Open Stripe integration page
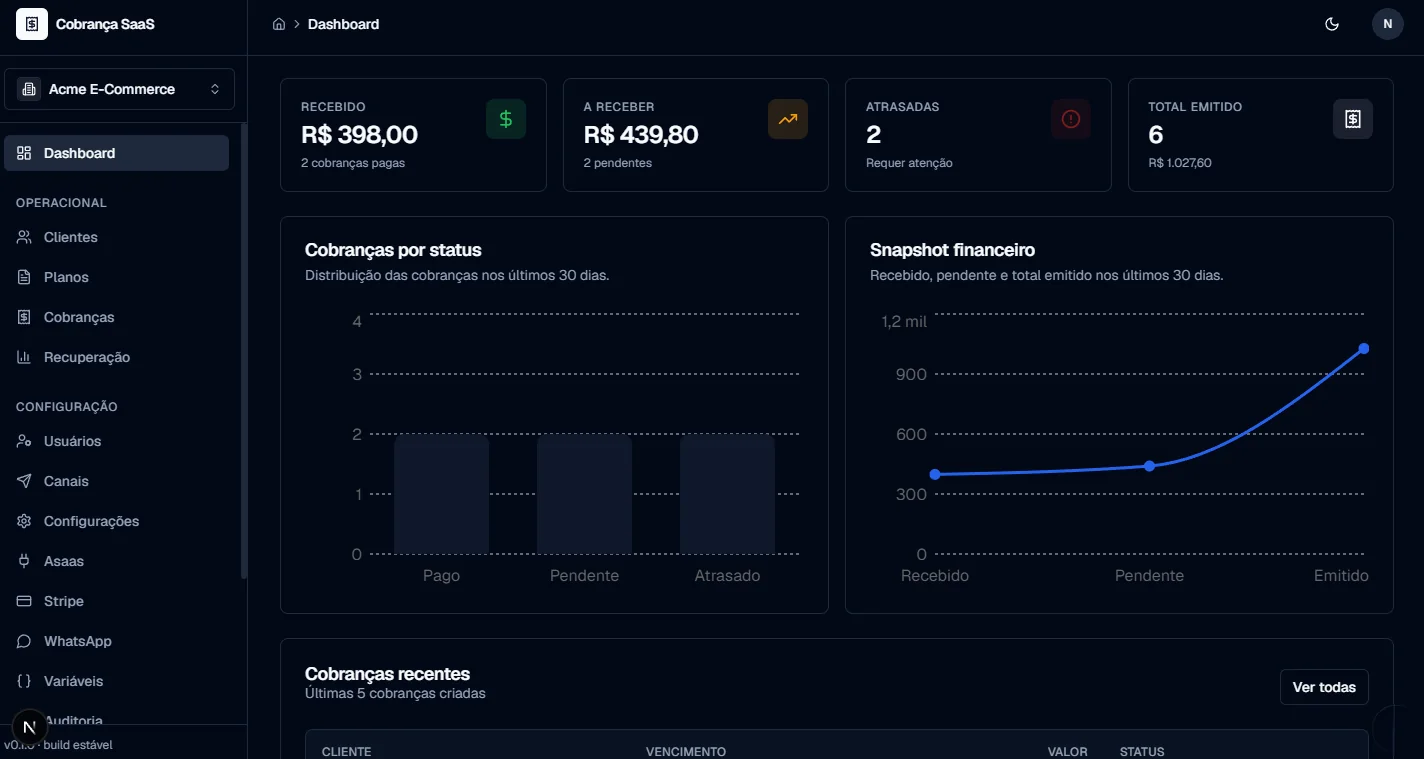This screenshot has width=1424, height=759. pyautogui.click(x=117, y=601)
